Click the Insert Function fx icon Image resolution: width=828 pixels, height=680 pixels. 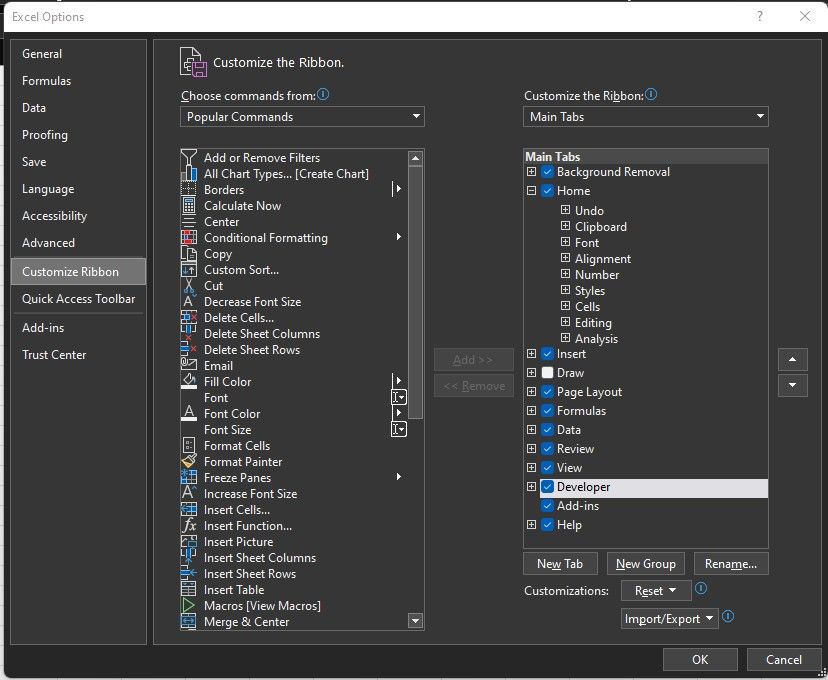click(189, 525)
